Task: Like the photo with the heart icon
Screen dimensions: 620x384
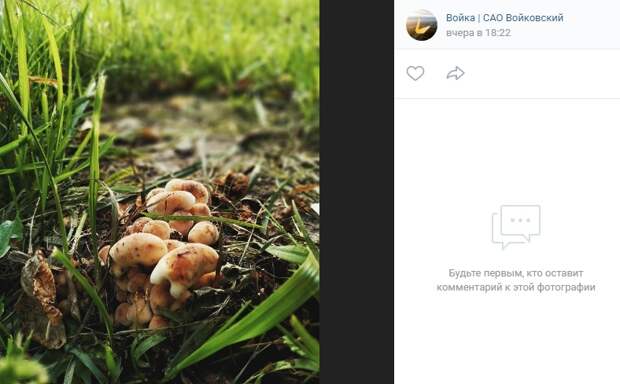Action: tap(415, 73)
